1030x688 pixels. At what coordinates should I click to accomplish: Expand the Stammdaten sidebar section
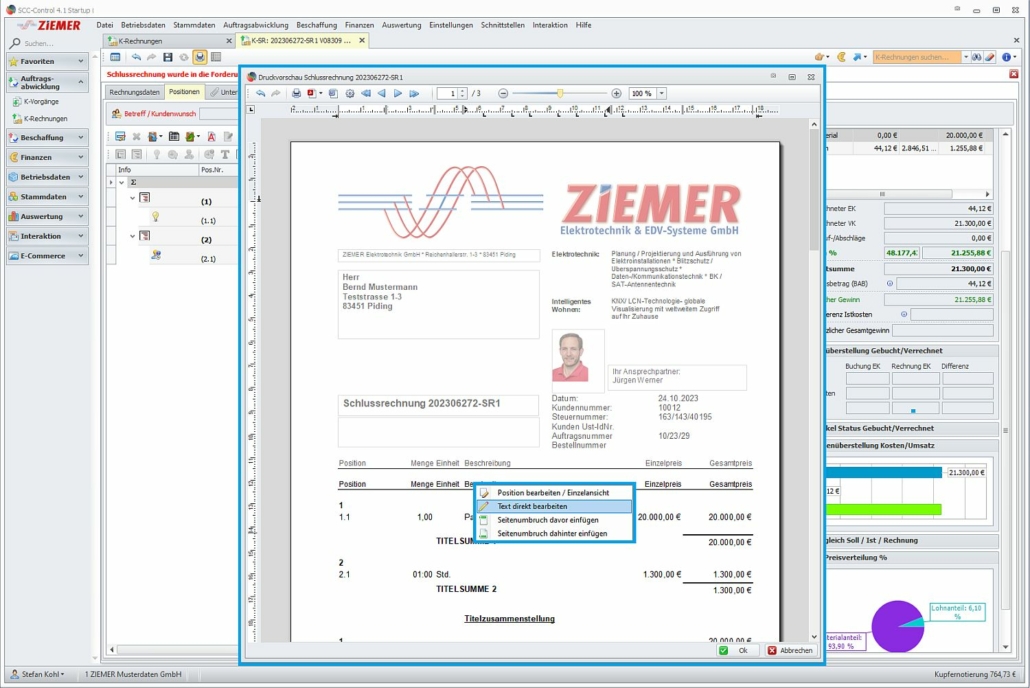point(47,196)
